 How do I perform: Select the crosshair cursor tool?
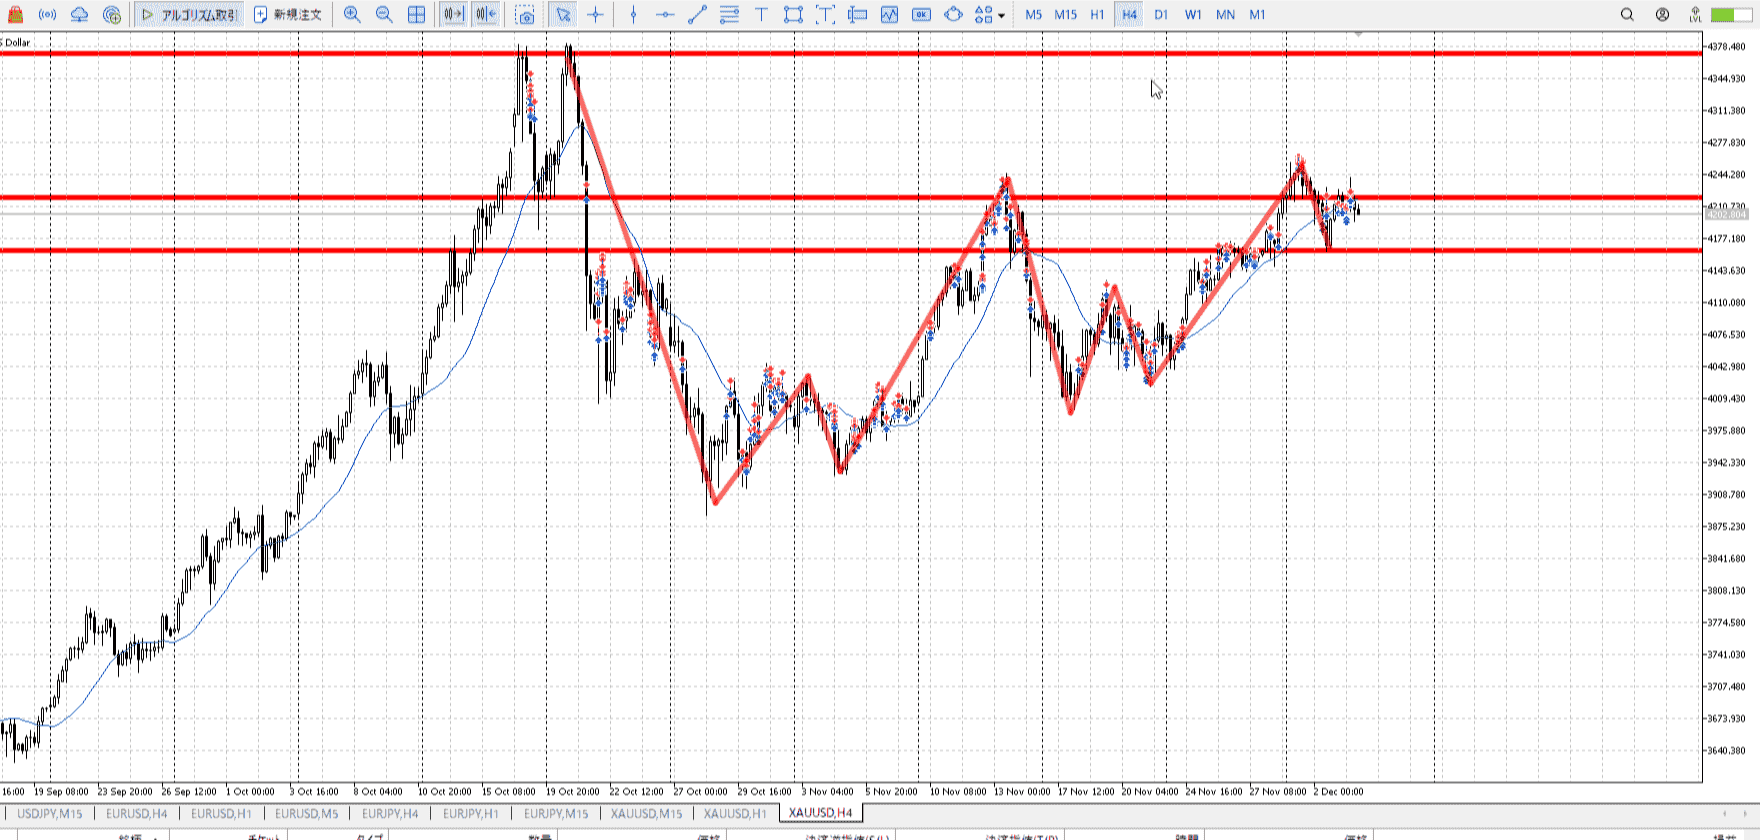[x=596, y=15]
